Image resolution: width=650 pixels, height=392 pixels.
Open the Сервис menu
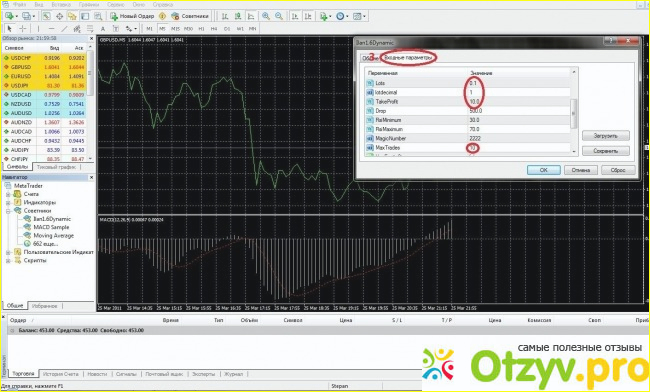click(x=116, y=5)
